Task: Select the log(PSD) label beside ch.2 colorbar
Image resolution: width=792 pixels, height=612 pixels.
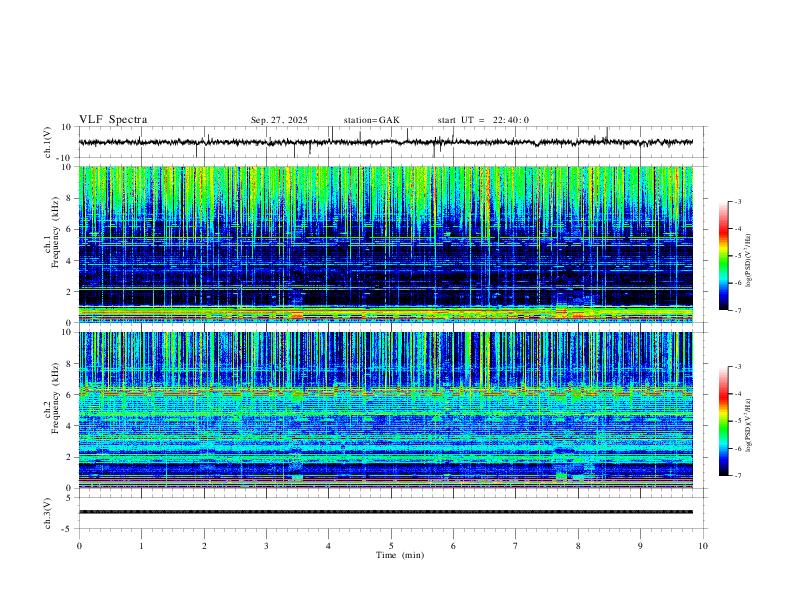Action: pos(749,426)
